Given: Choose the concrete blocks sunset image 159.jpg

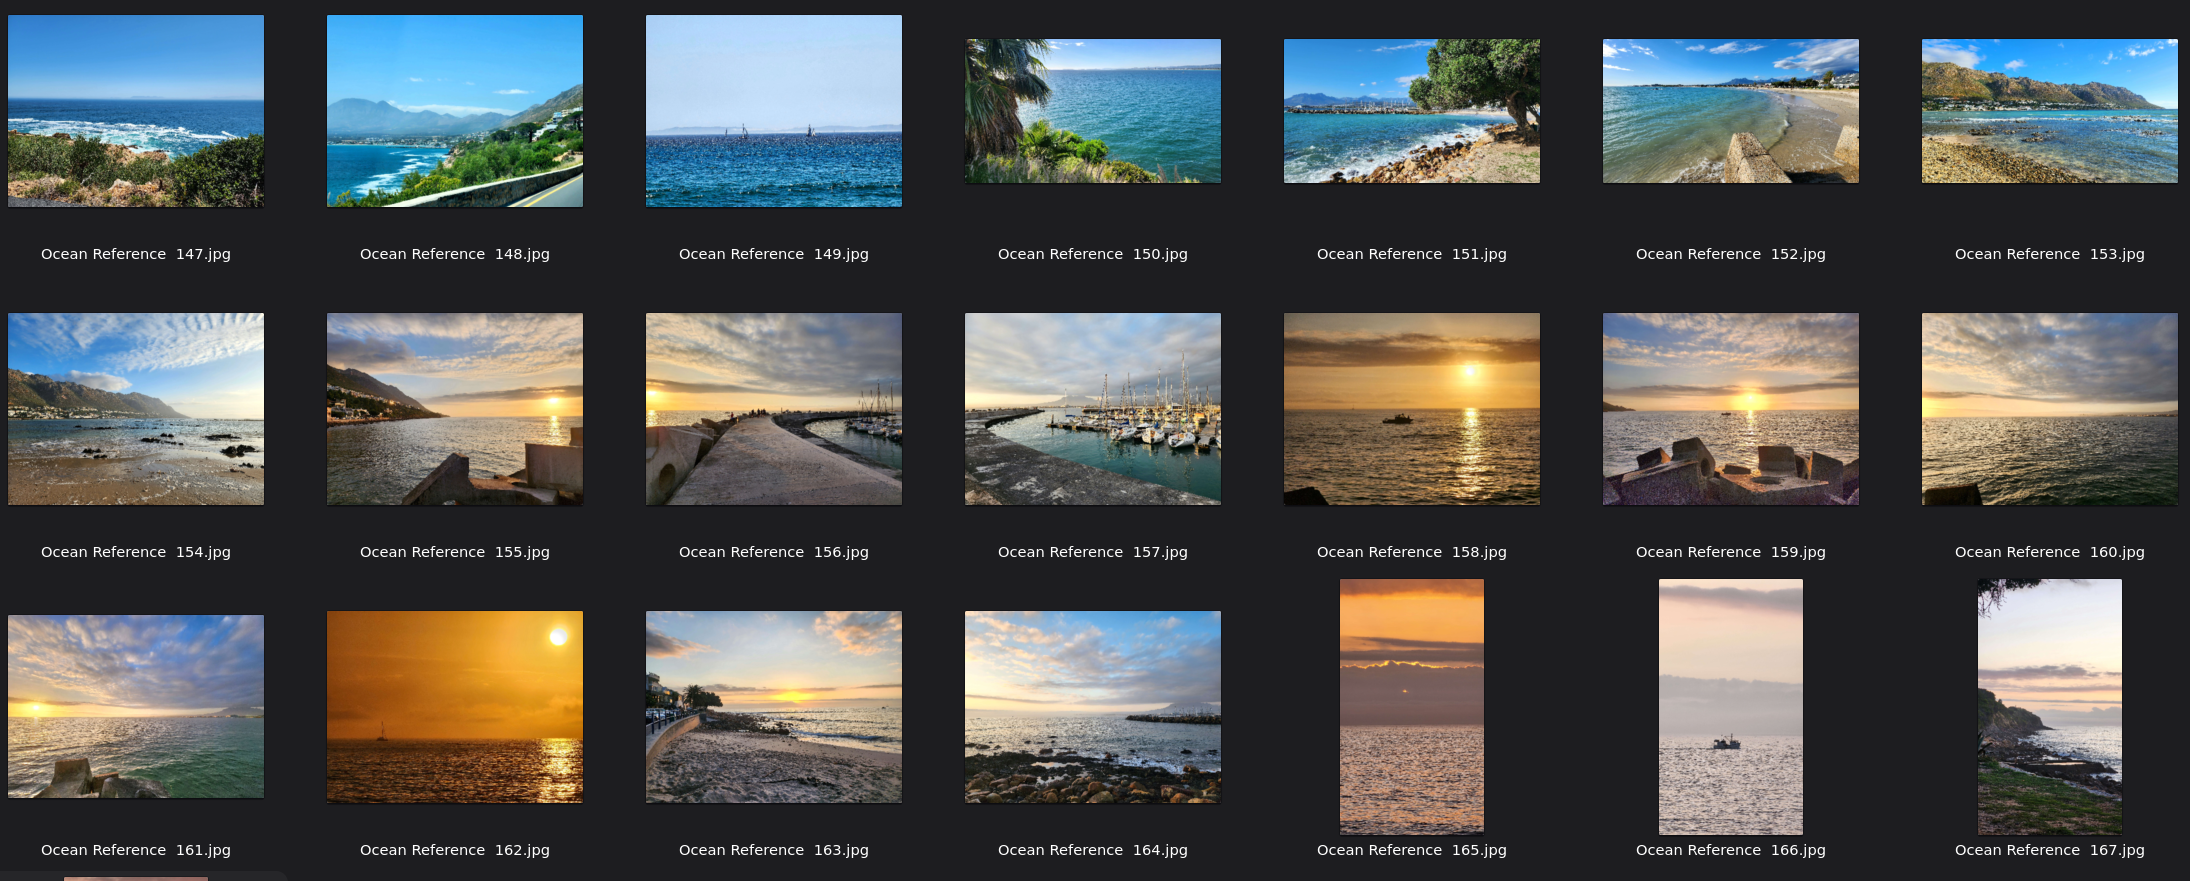Looking at the screenshot, I should pyautogui.click(x=1731, y=409).
